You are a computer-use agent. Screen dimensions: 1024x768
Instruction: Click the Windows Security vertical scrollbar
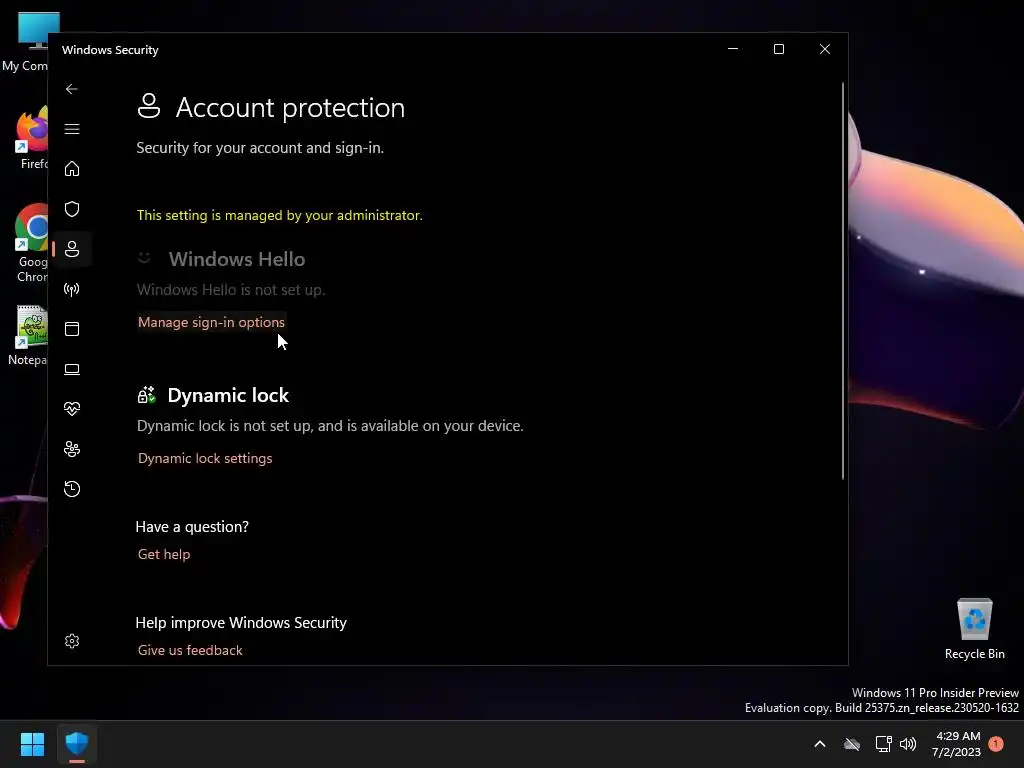(843, 281)
